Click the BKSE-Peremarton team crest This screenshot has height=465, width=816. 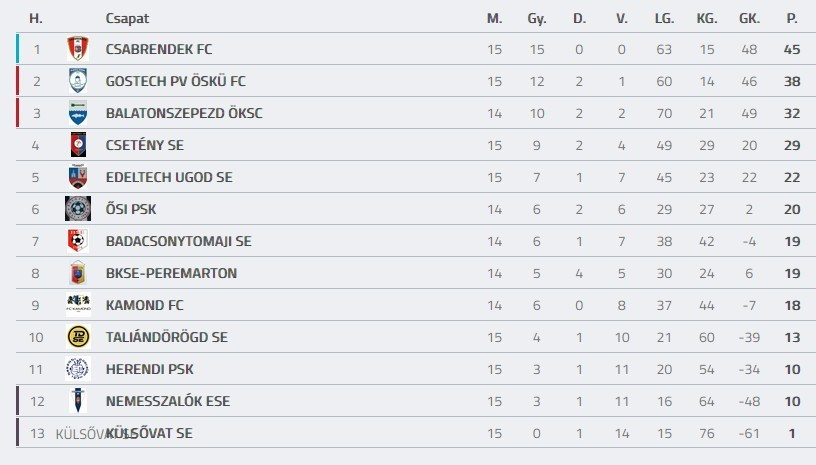tap(77, 273)
